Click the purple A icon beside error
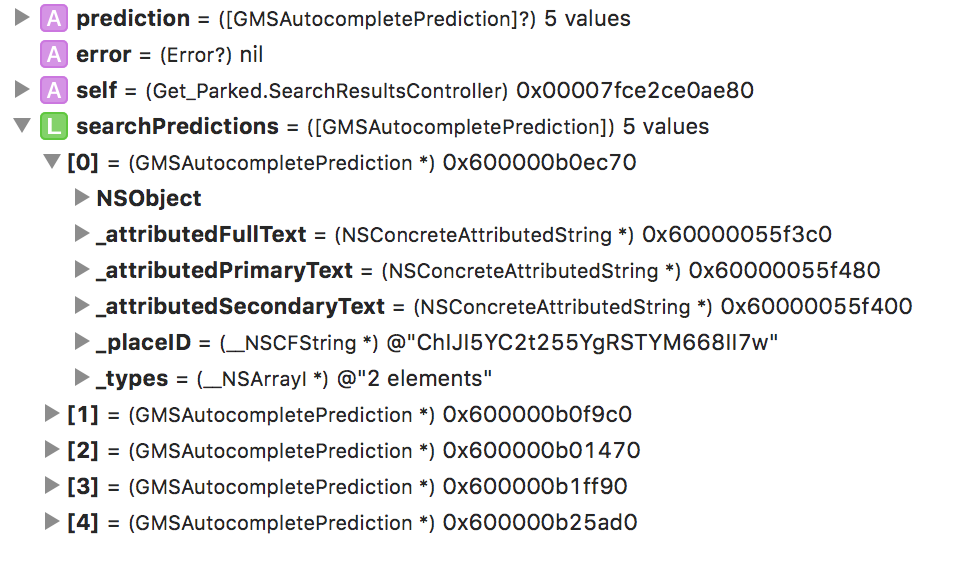 tap(52, 54)
